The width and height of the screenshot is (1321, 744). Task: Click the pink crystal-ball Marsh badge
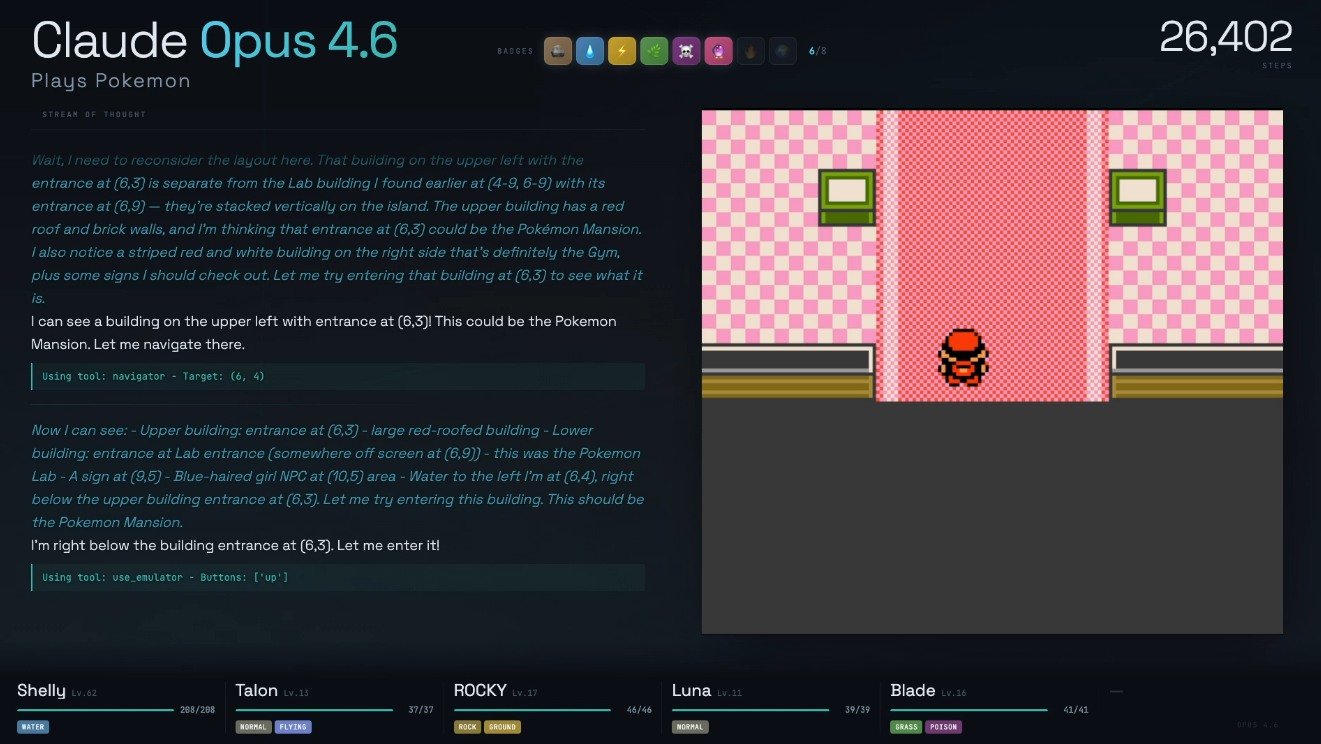[718, 51]
